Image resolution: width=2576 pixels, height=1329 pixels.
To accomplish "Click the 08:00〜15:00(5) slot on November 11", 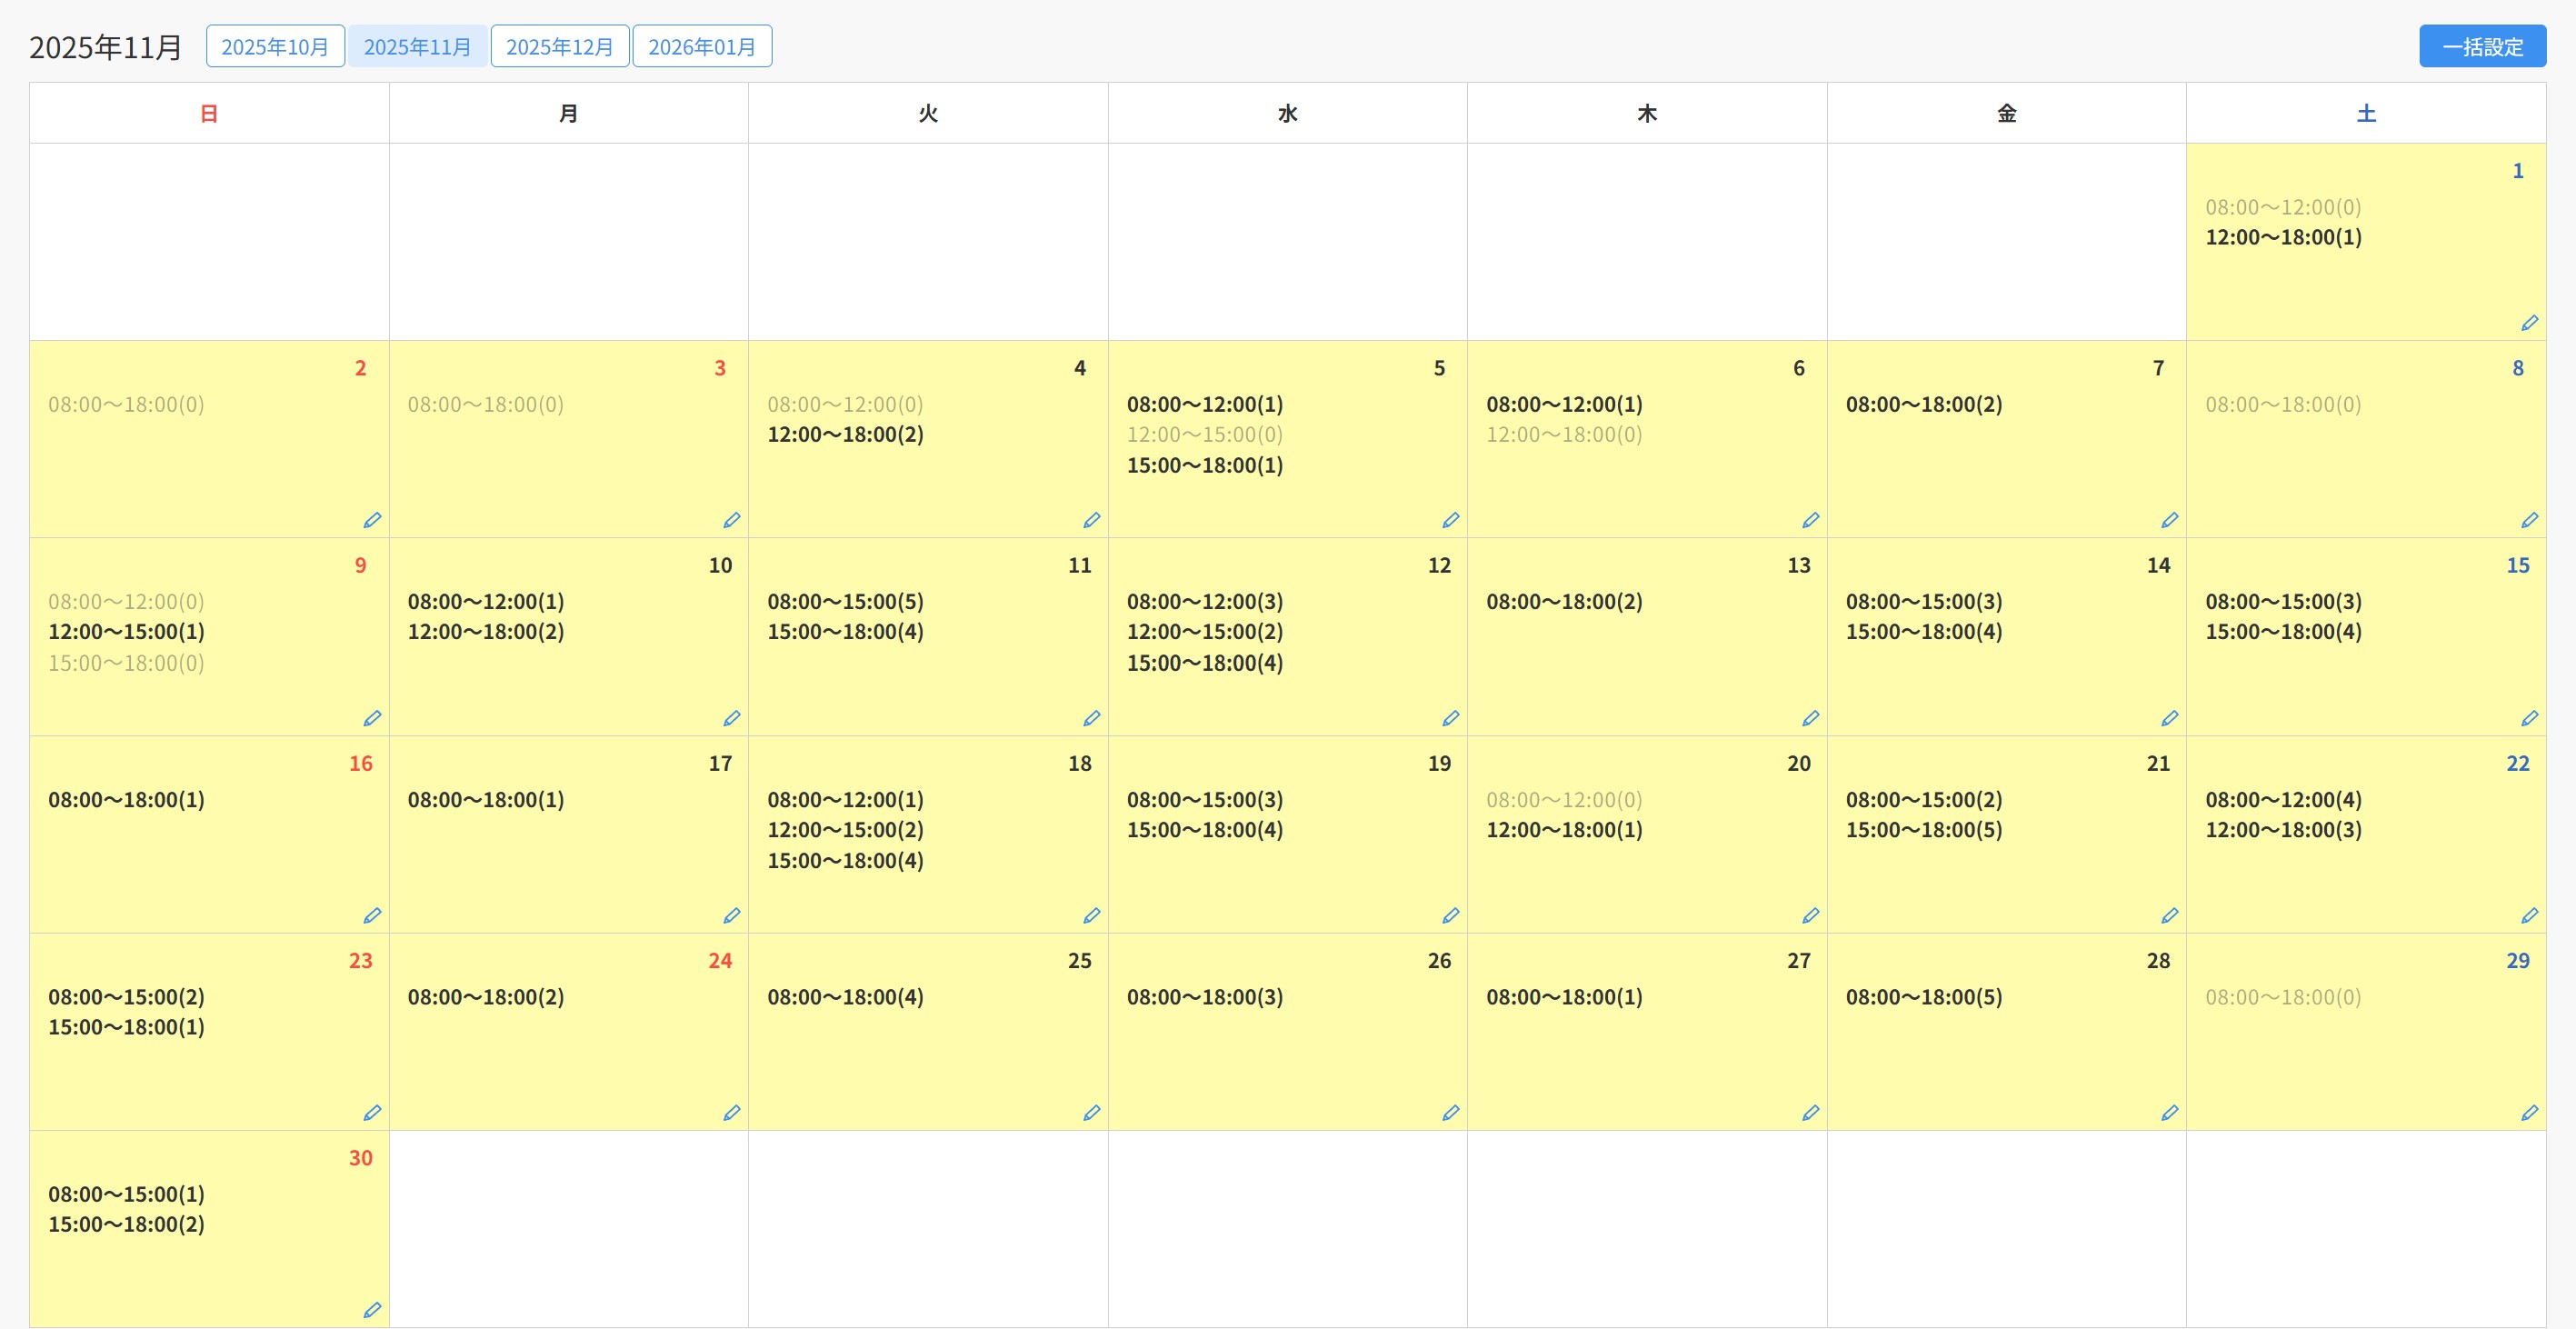I will tap(845, 601).
